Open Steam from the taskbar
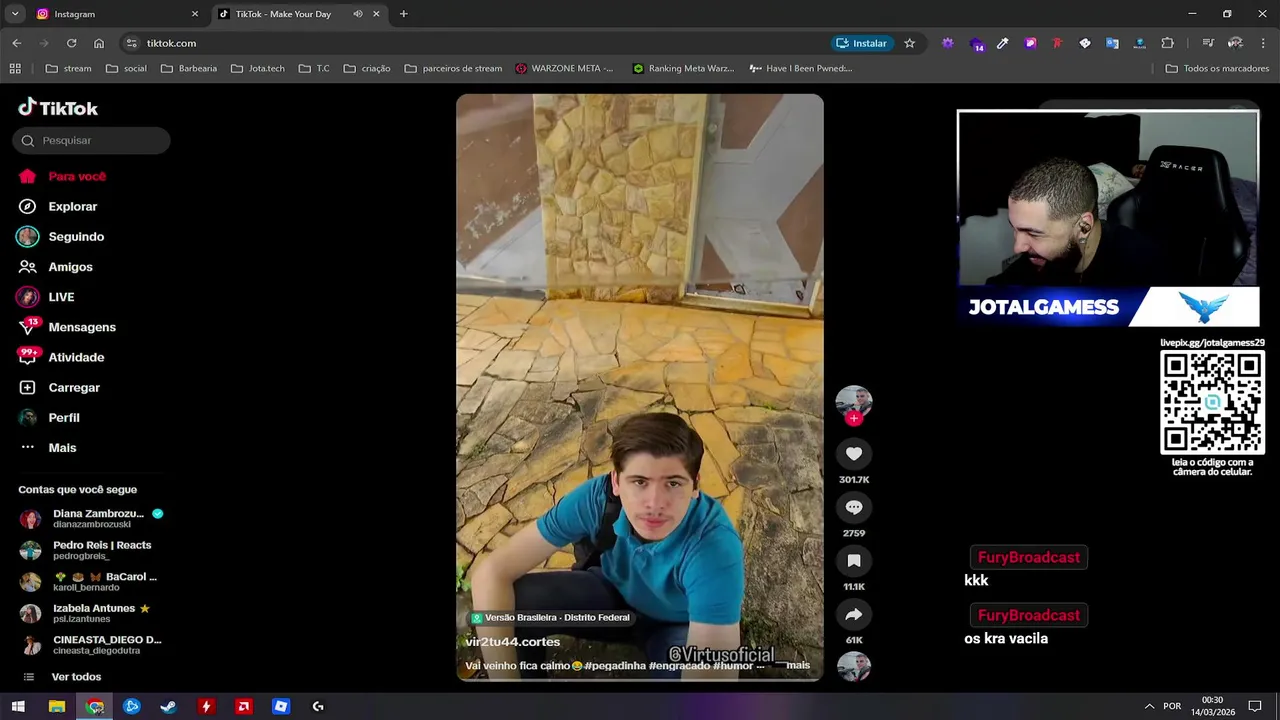This screenshot has width=1280, height=720. [x=168, y=706]
